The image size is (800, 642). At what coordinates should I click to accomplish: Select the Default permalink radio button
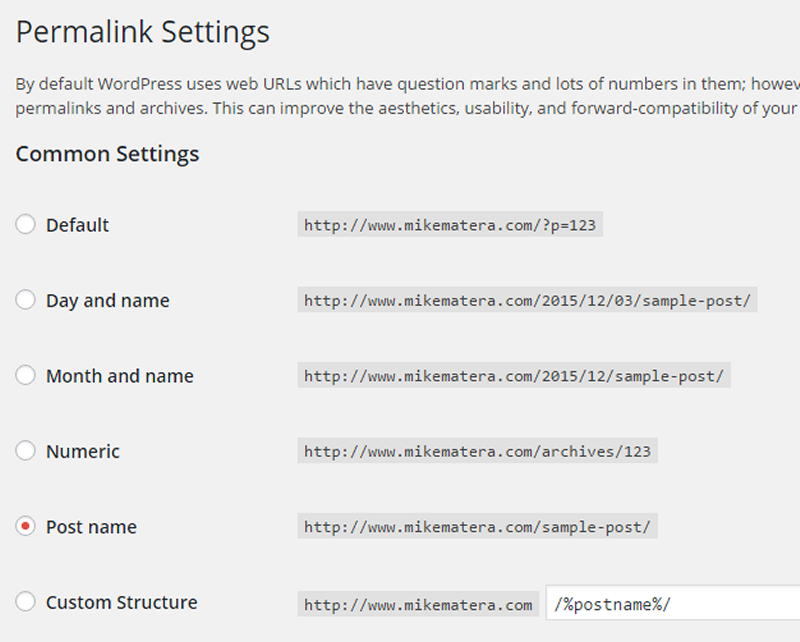click(26, 224)
